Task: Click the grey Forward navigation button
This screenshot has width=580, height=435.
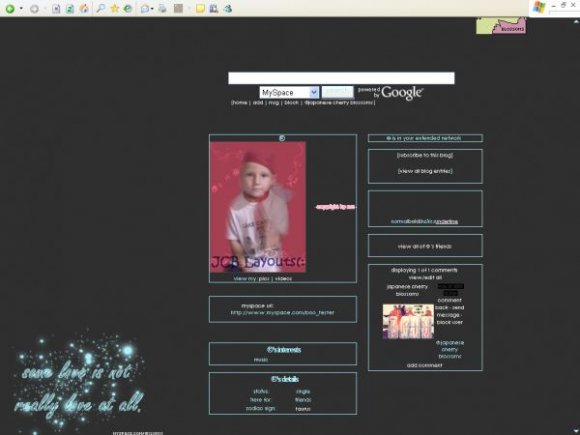Action: [x=34, y=9]
